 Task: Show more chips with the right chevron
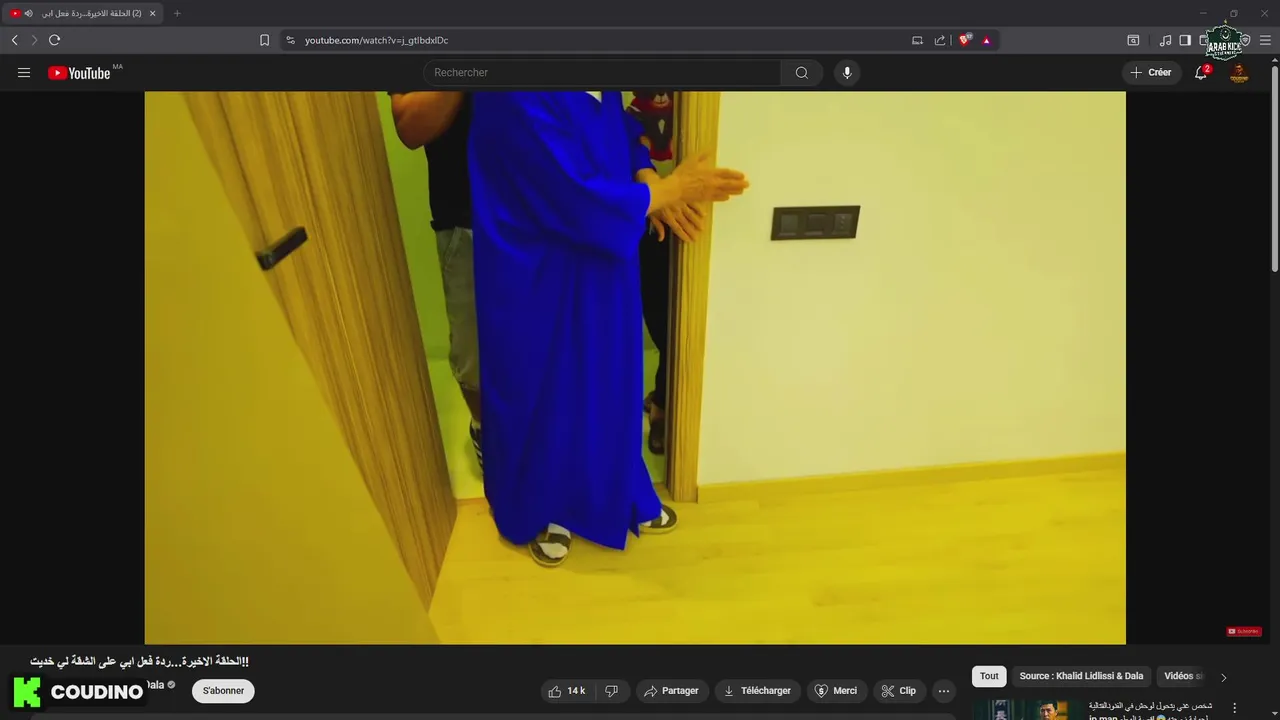point(1223,677)
